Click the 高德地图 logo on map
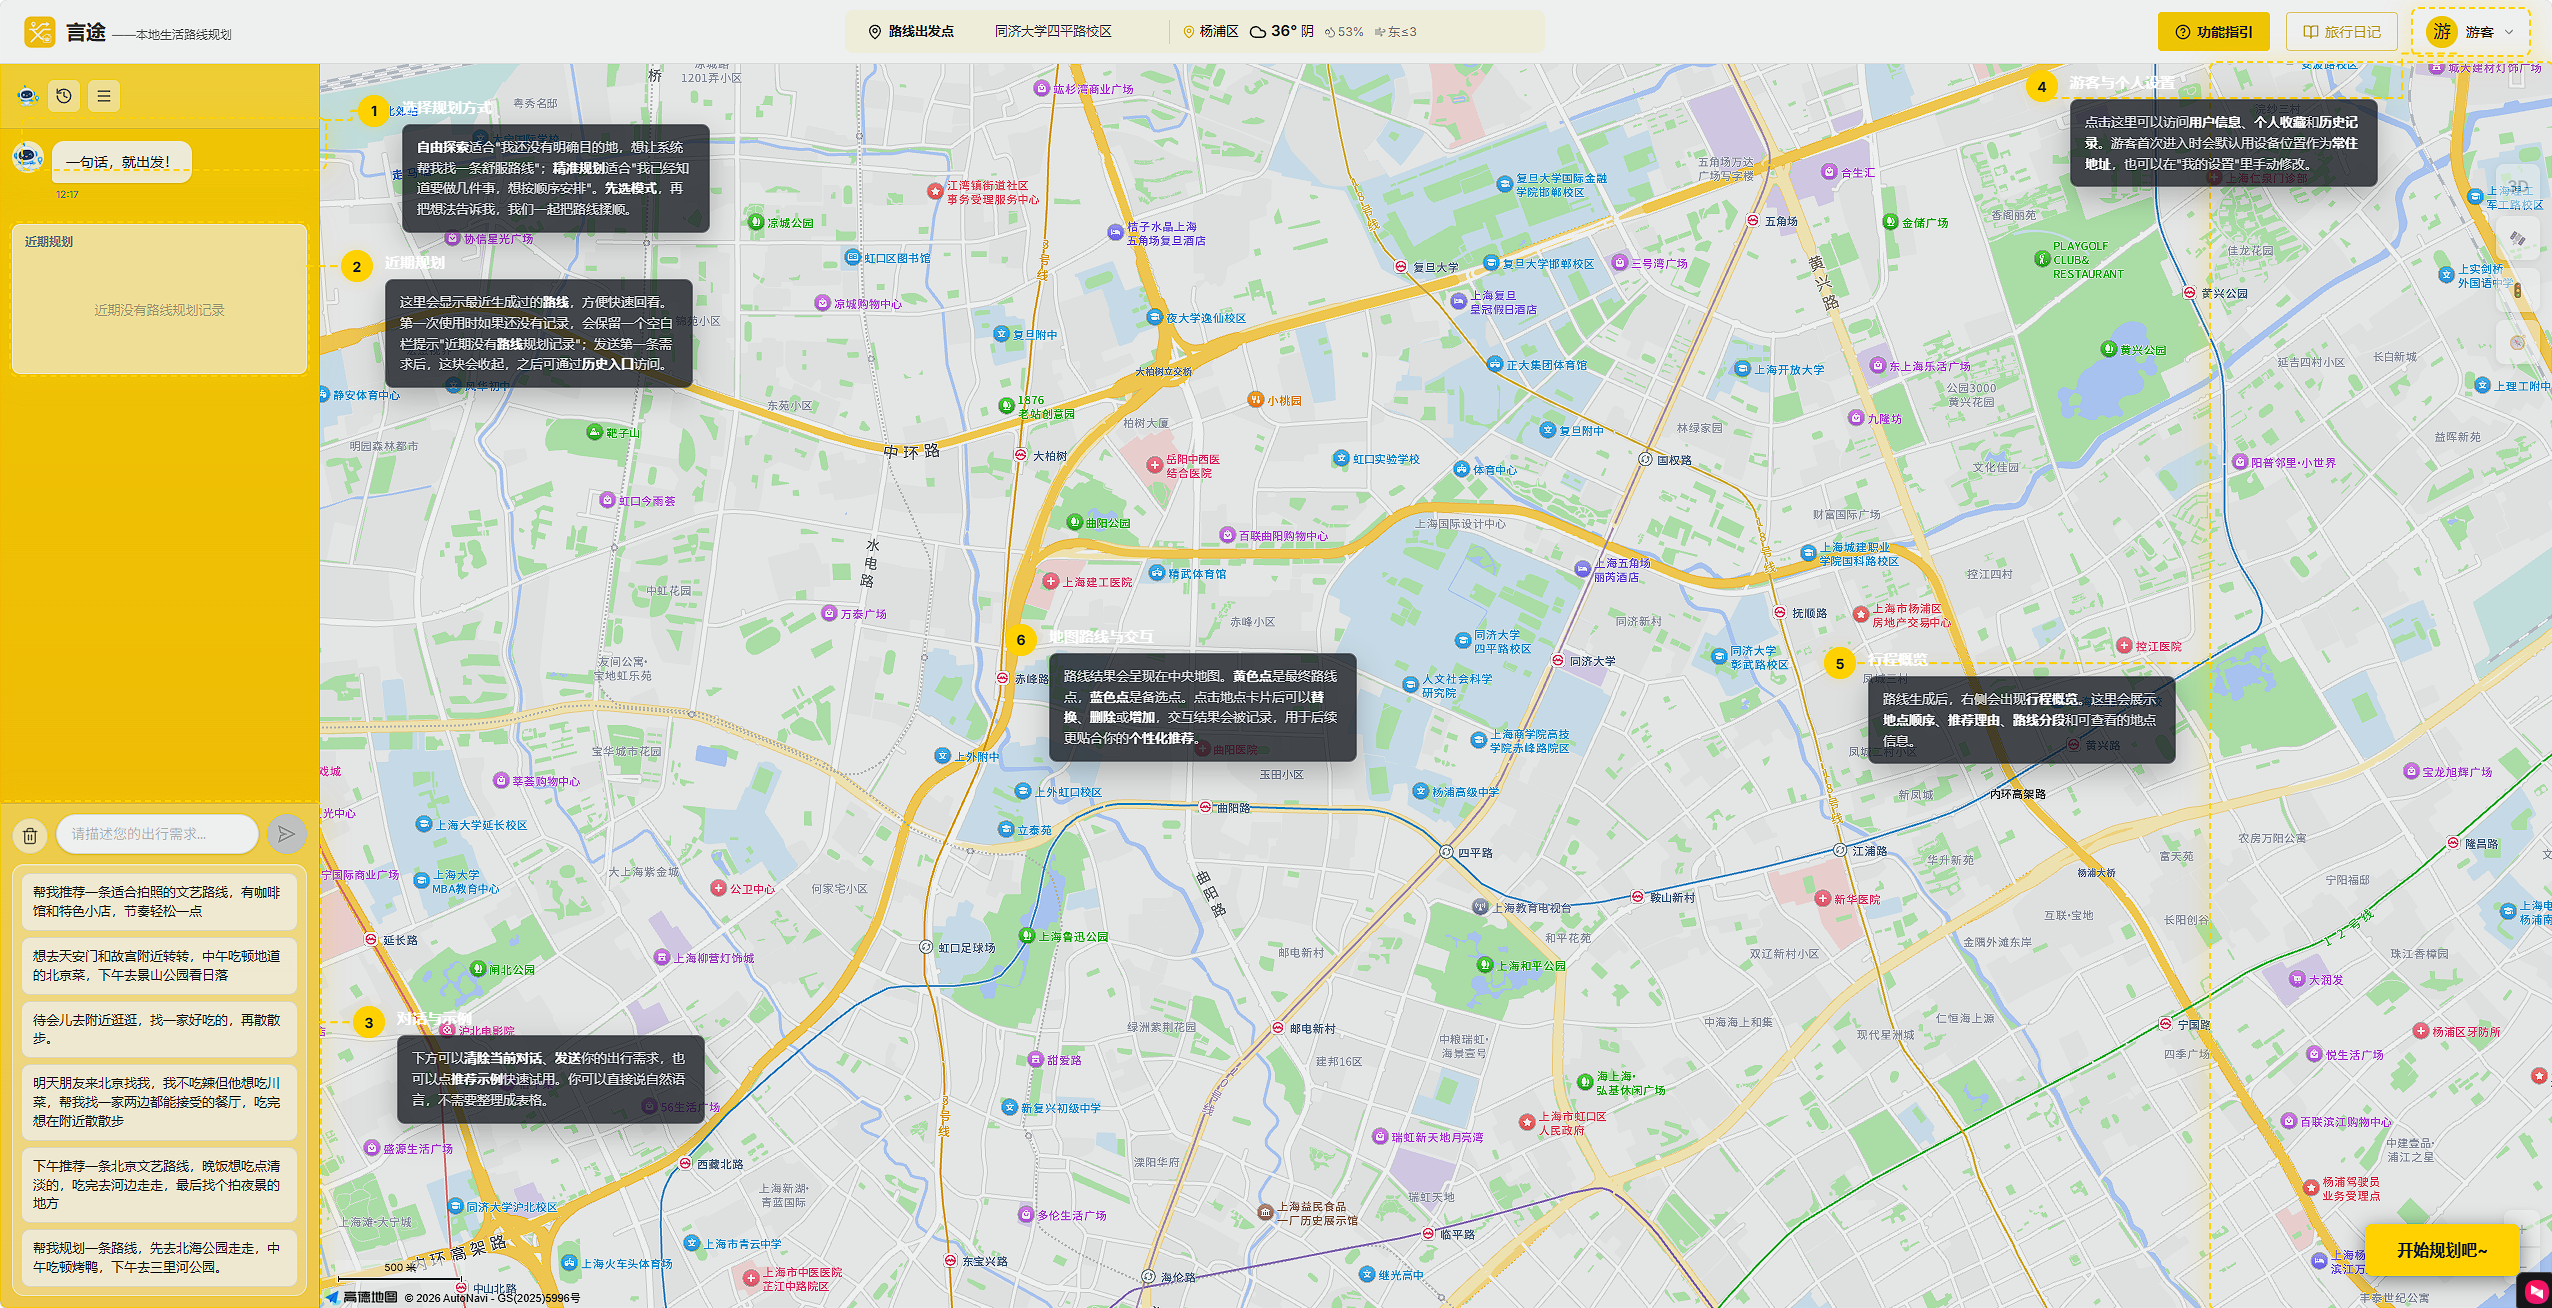 click(x=361, y=1297)
